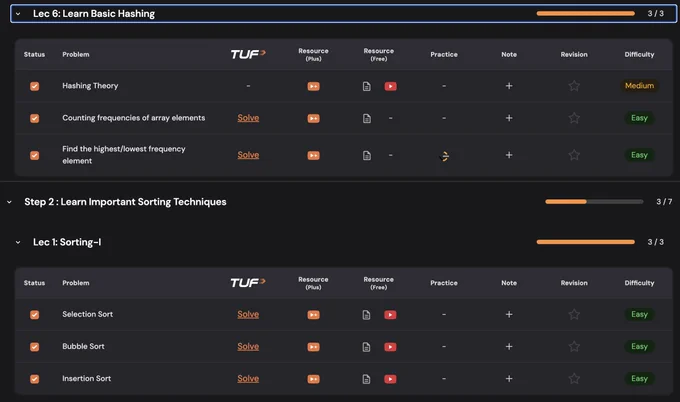Image resolution: width=680 pixels, height=402 pixels.
Task: Add a note to Selection Sort
Action: coord(509,314)
